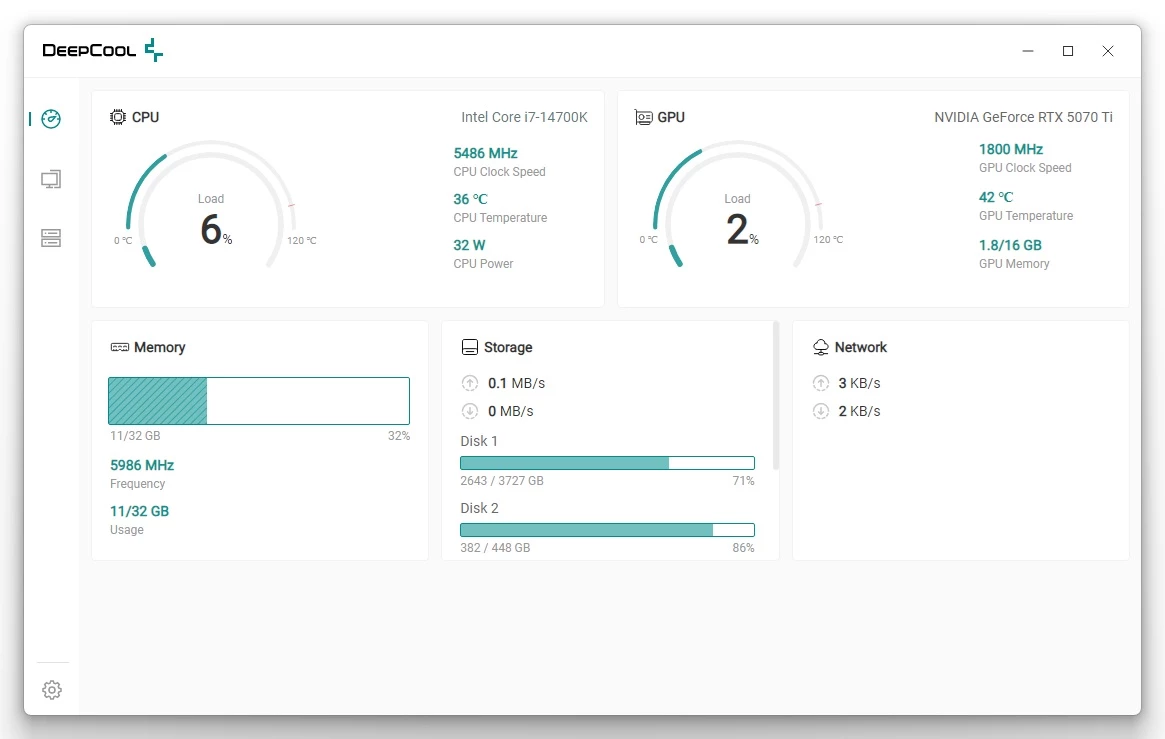Click the Storage drive icon
The width and height of the screenshot is (1165, 739).
(470, 347)
